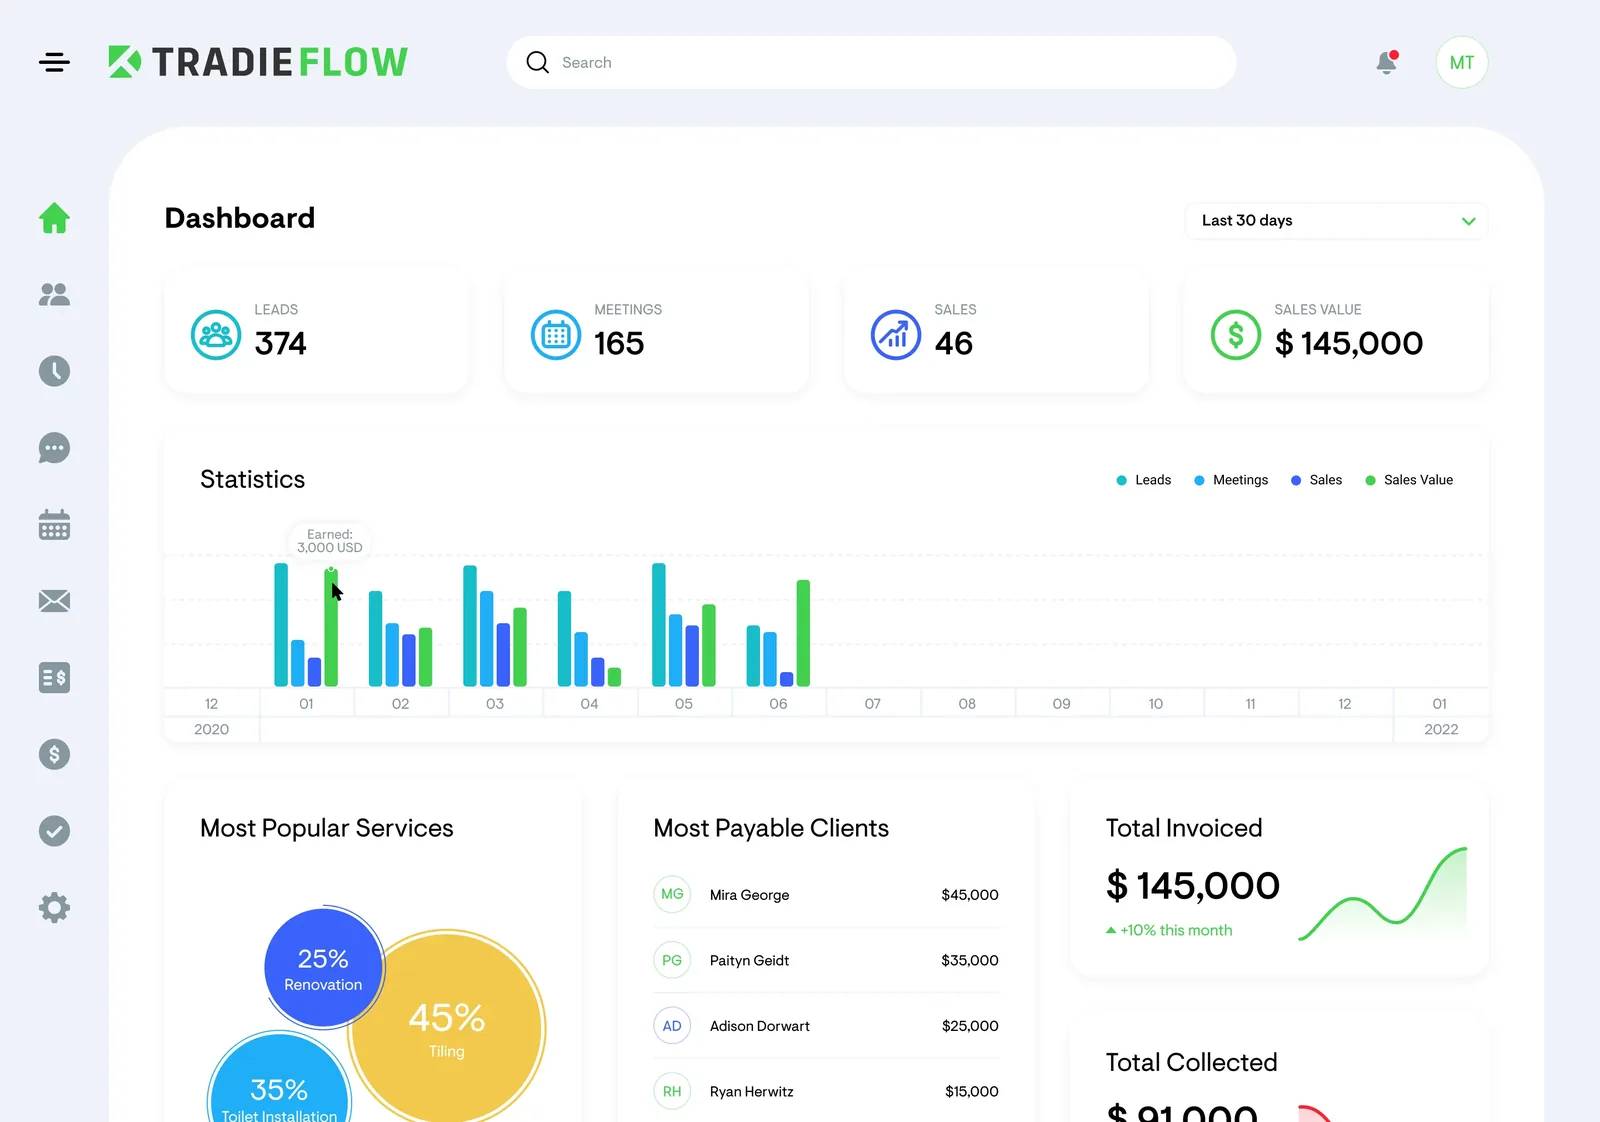Screen dimensions: 1600x1122
Task: Click the $25,000 amount
Action: tap(970, 1026)
